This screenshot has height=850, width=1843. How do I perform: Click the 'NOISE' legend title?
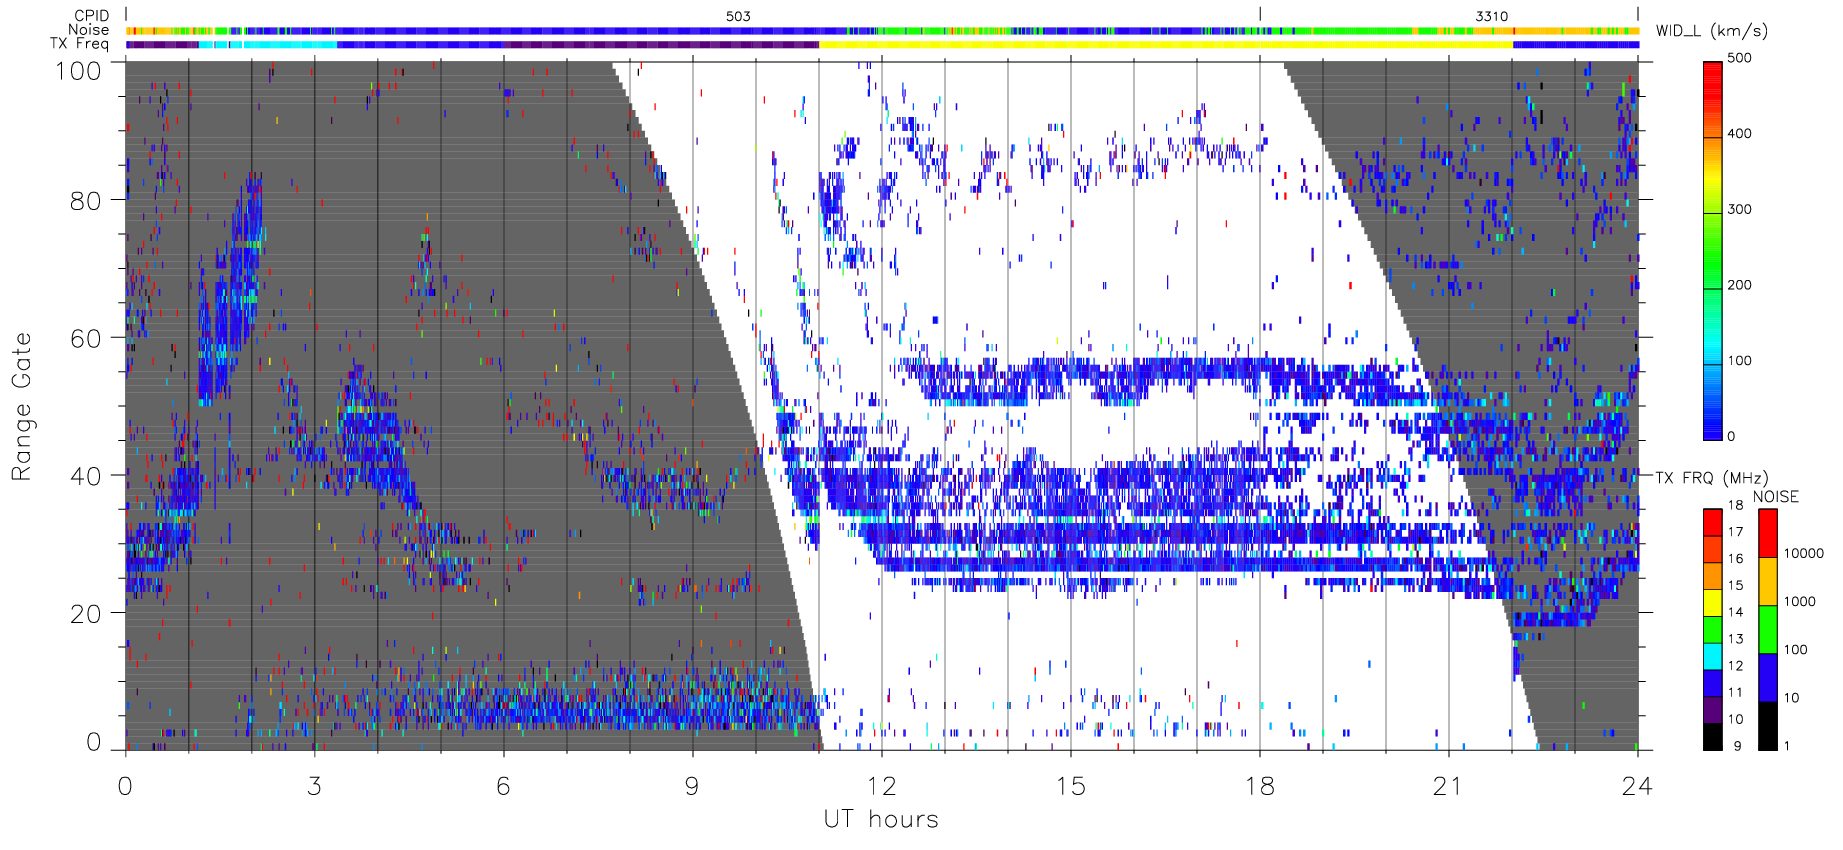click(1775, 496)
